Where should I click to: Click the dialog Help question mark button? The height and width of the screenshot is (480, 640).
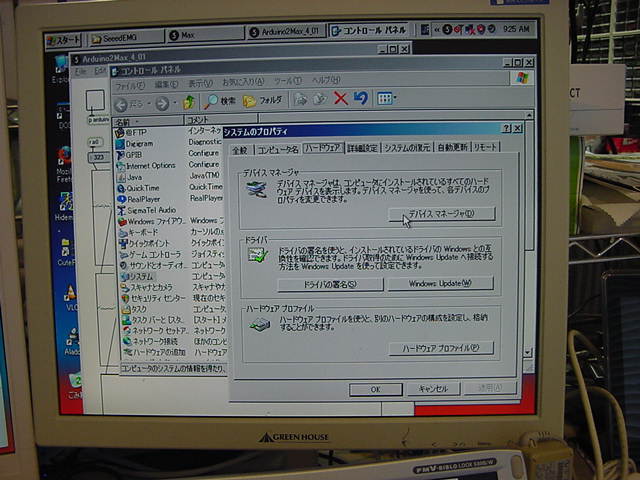pyautogui.click(x=506, y=129)
